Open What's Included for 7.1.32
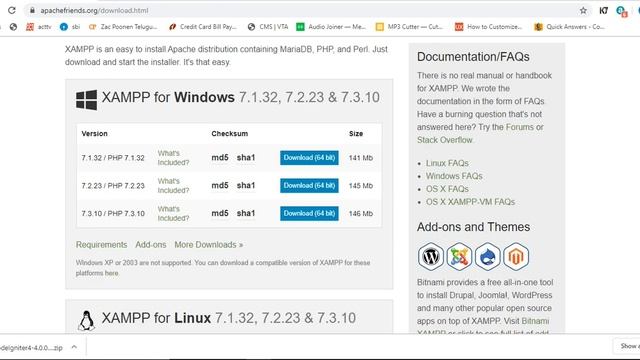Screen dimensions: 640x360 pyautogui.click(x=173, y=158)
